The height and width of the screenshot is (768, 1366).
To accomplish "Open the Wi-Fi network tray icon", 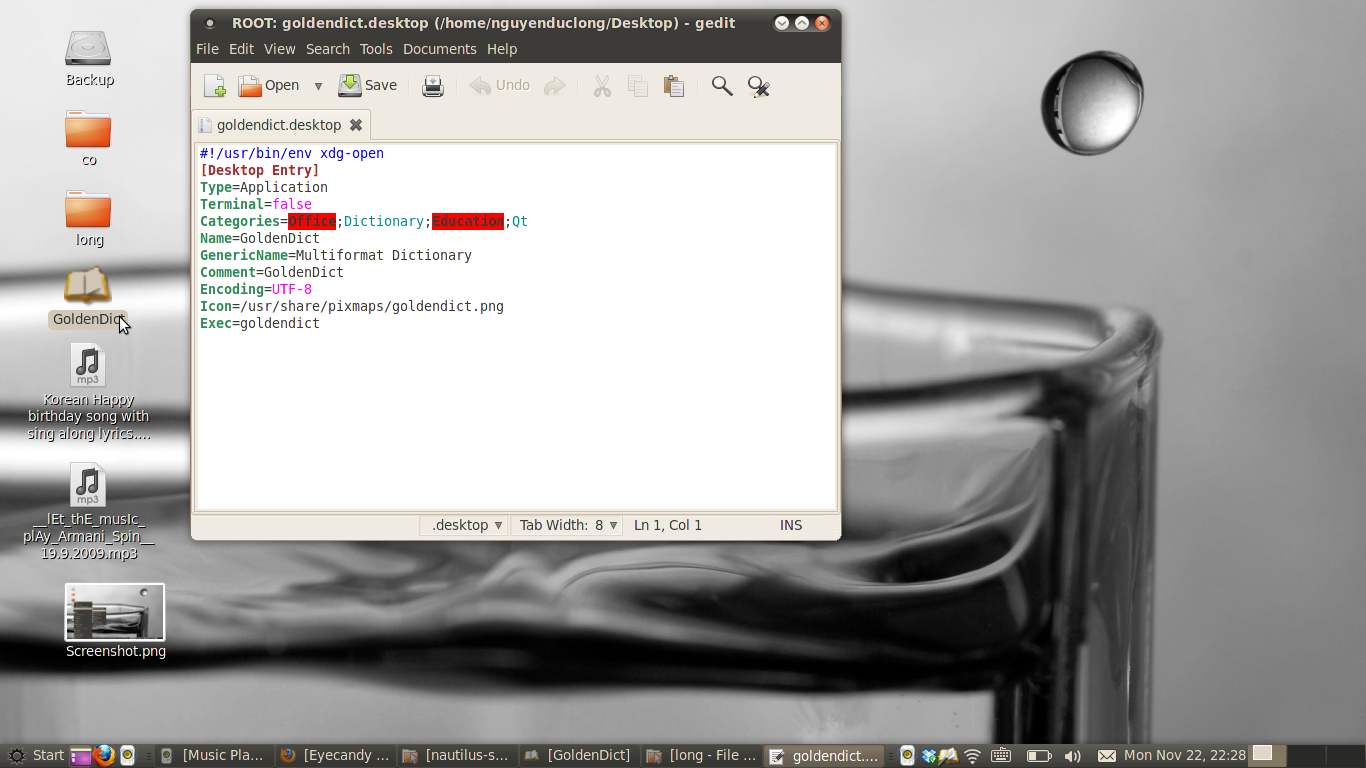I will [x=972, y=755].
